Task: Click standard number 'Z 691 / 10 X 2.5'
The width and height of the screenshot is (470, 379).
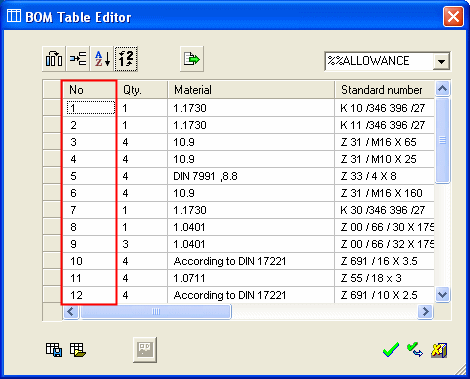Action: point(385,295)
